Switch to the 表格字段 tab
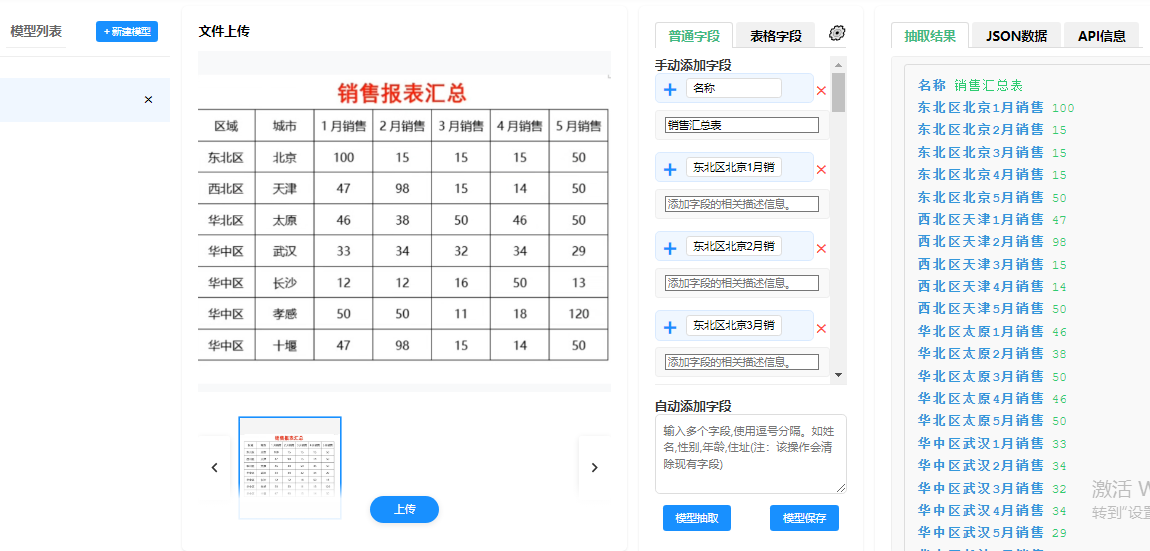The image size is (1150, 551). pyautogui.click(x=775, y=36)
